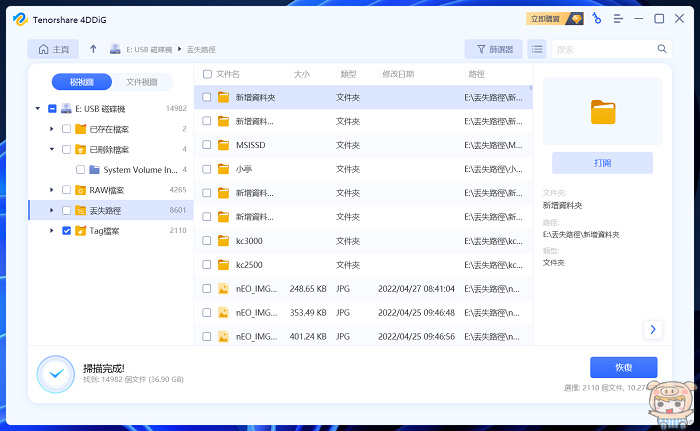Screen dimensions: 700x431
Task: Click the MSISSD folder icon
Action: 223,145
